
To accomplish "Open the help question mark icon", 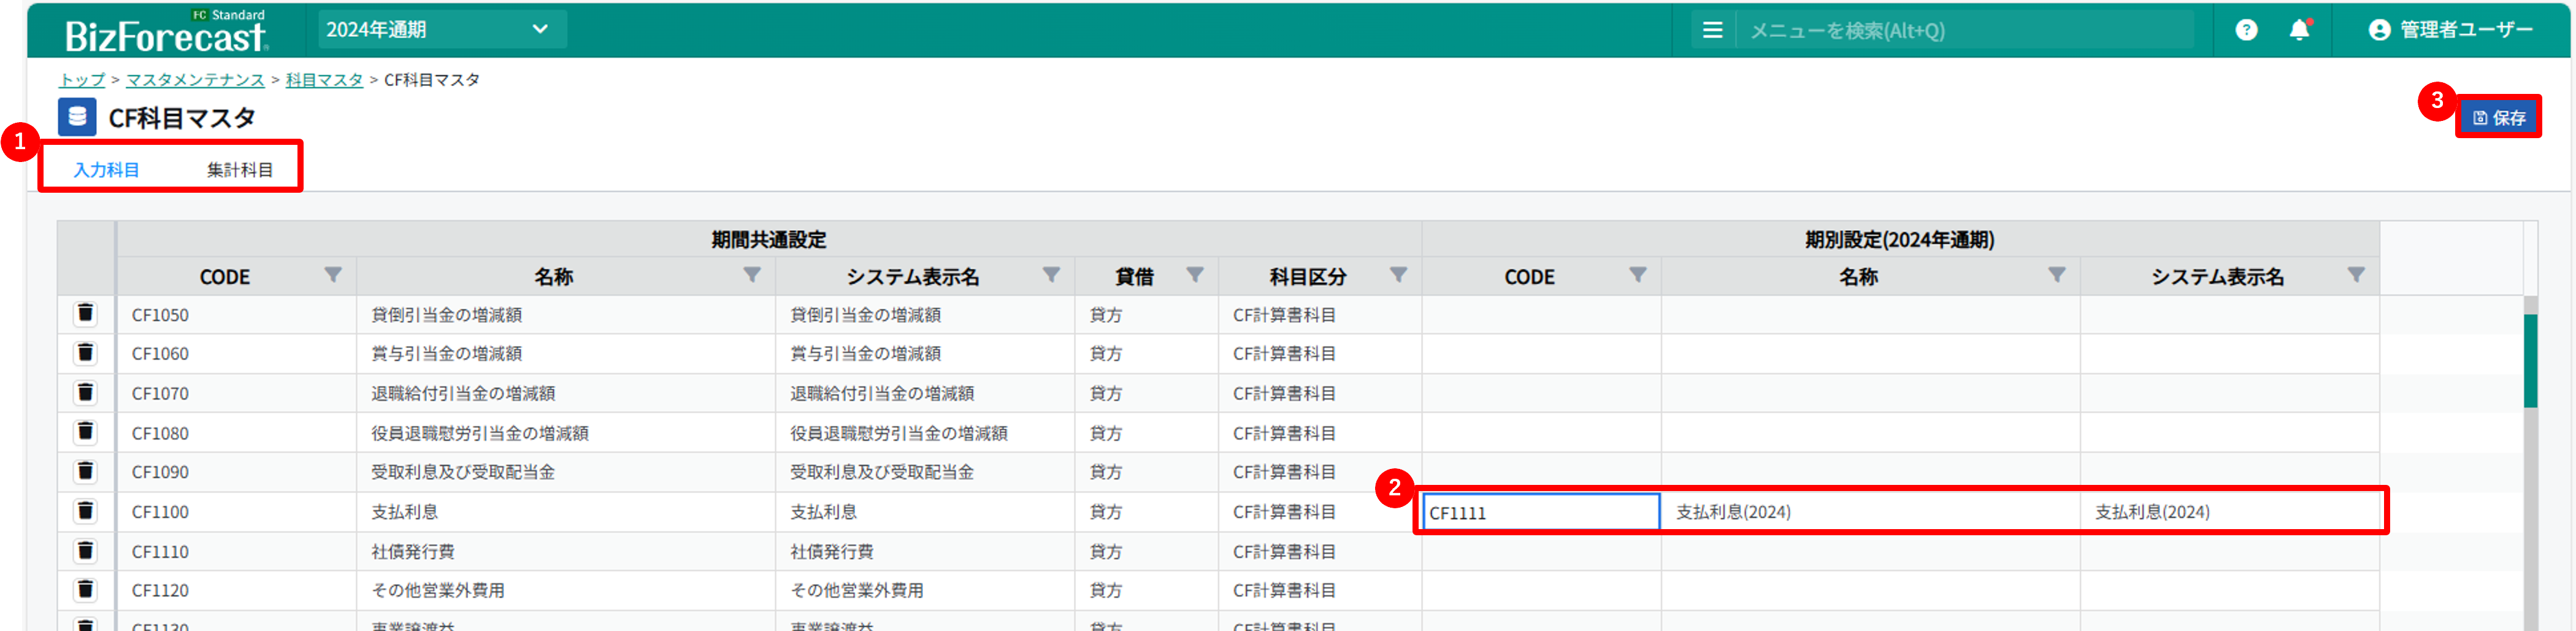I will pyautogui.click(x=2246, y=30).
